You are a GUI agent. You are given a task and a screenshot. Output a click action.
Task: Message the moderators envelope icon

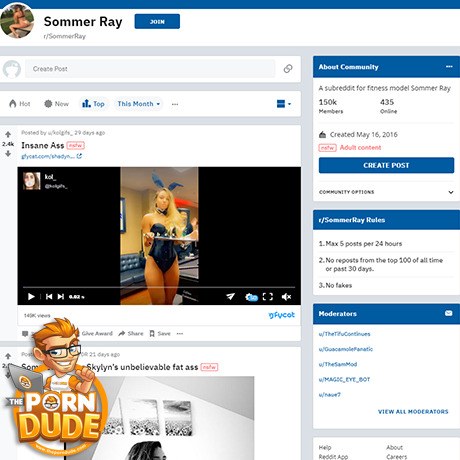(x=449, y=313)
